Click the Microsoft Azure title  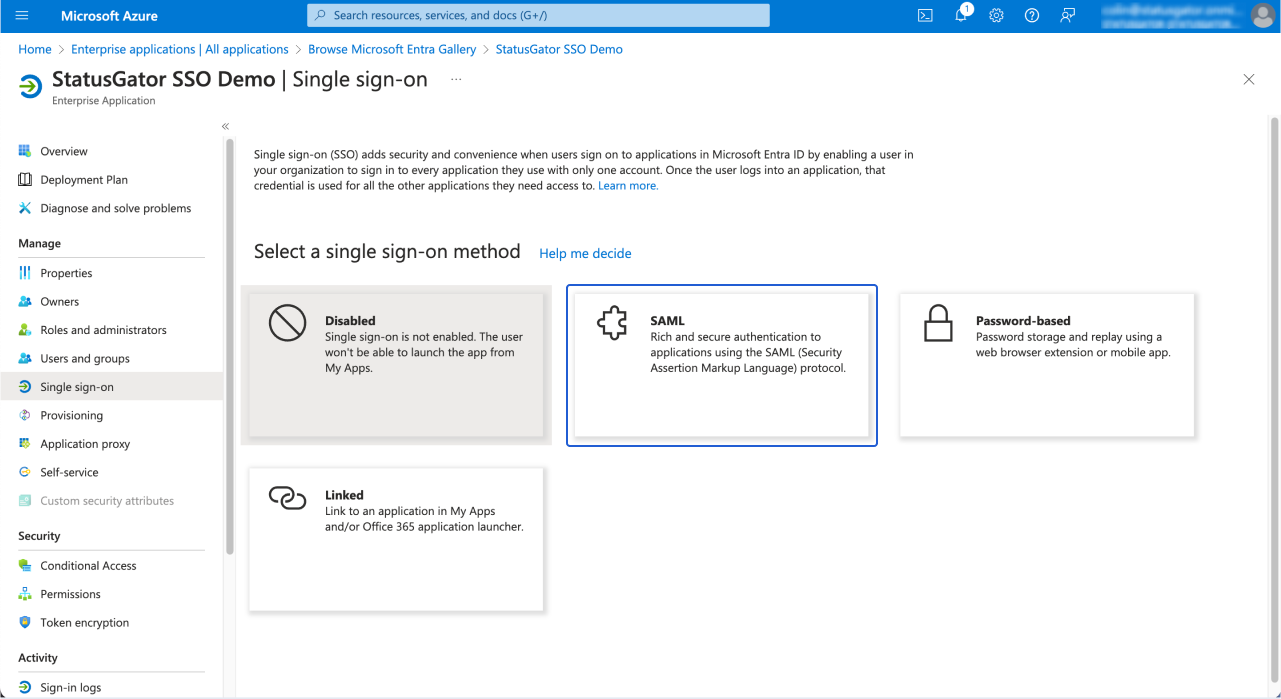[x=109, y=15]
